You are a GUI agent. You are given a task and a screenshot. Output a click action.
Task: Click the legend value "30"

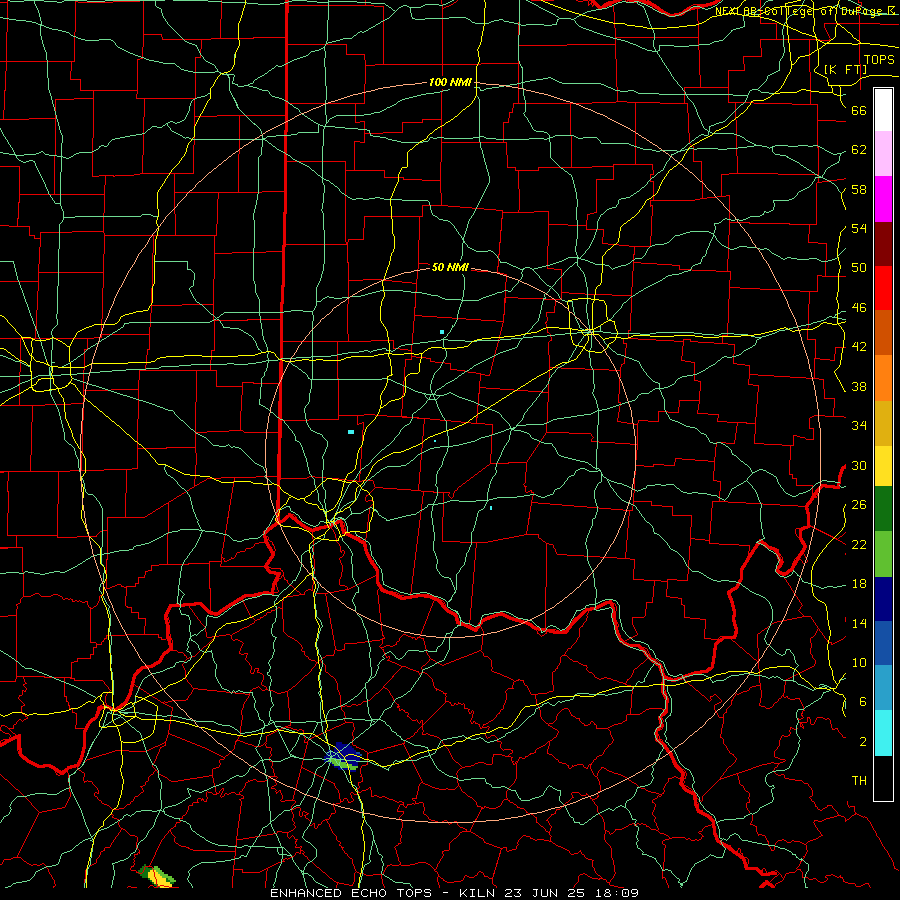pyautogui.click(x=859, y=465)
